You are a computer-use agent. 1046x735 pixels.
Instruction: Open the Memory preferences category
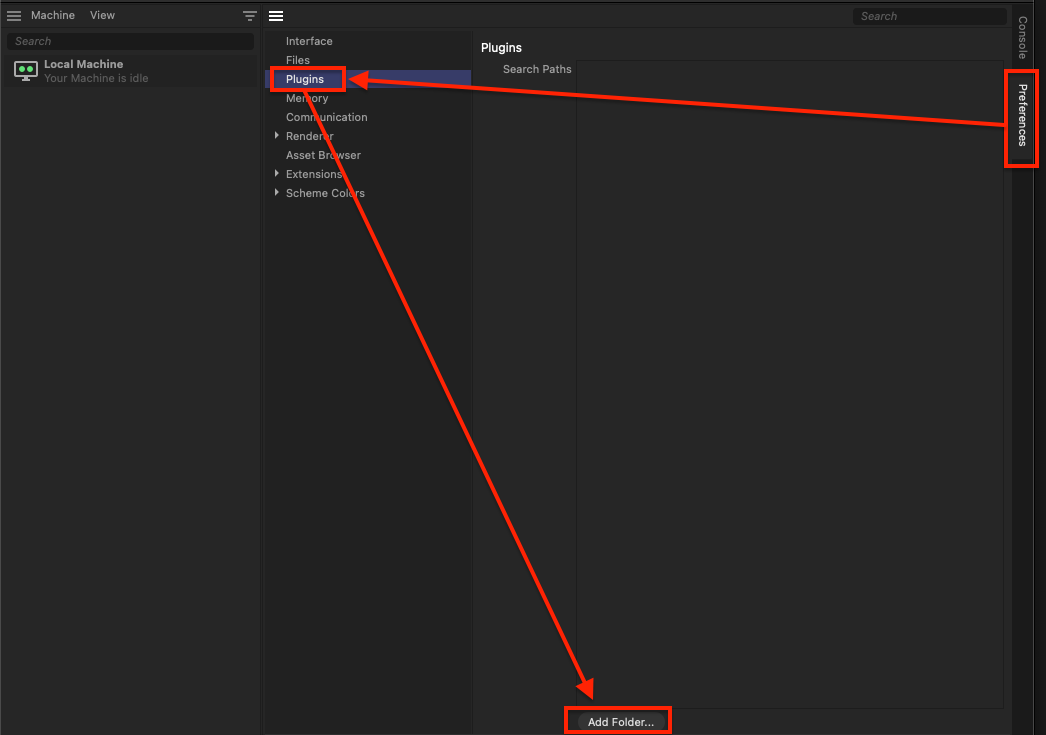(307, 98)
